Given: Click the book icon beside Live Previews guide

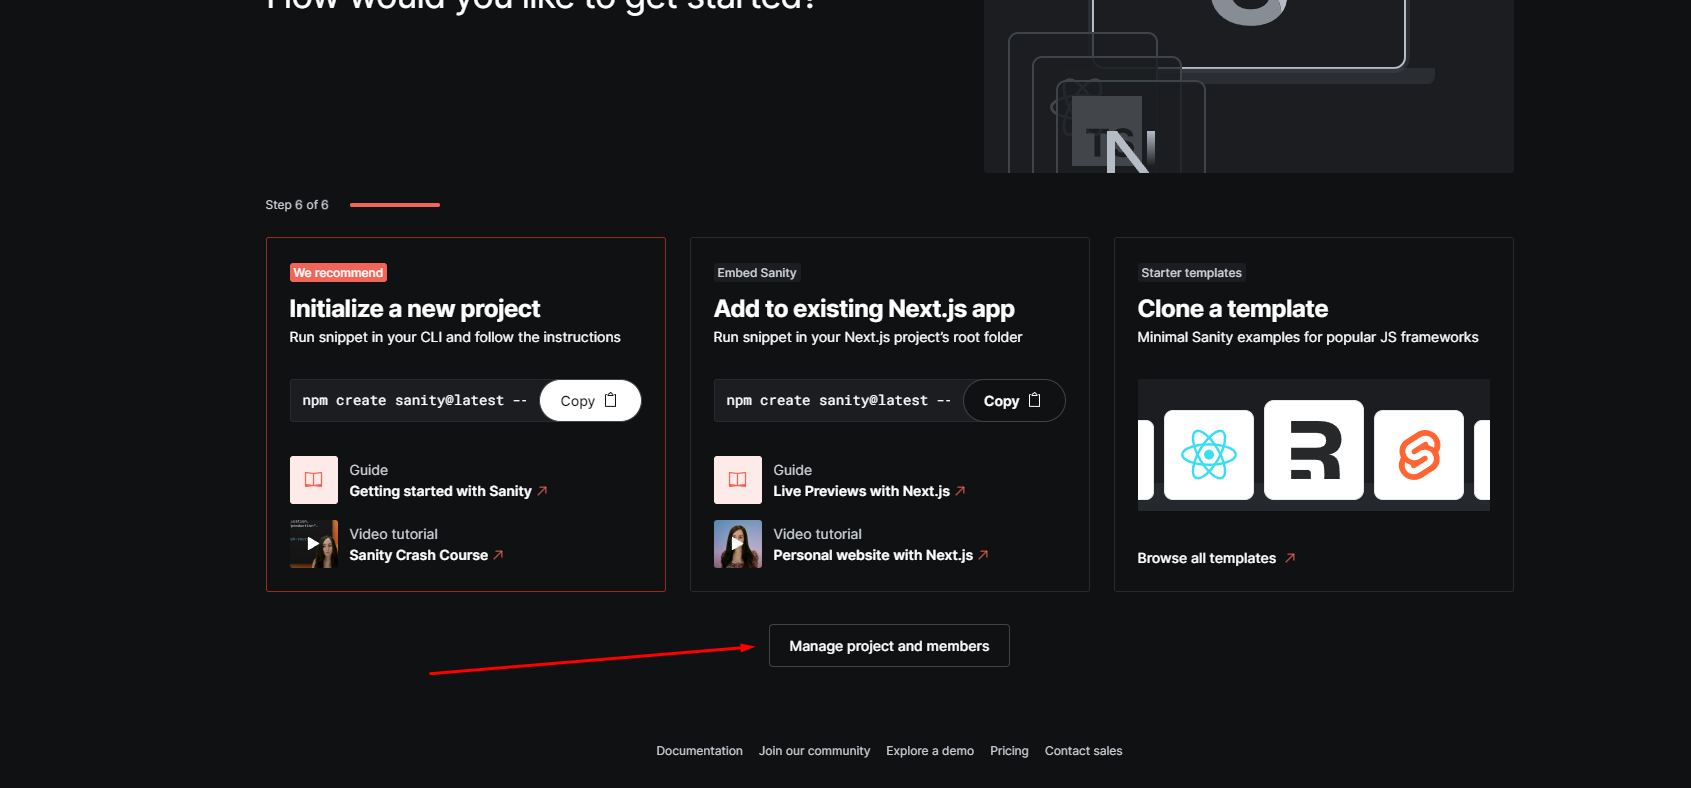Looking at the screenshot, I should point(737,480).
